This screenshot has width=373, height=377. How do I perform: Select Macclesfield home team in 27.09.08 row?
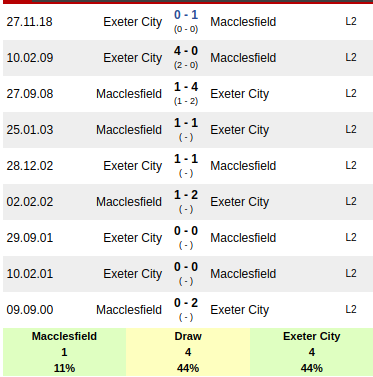point(129,94)
